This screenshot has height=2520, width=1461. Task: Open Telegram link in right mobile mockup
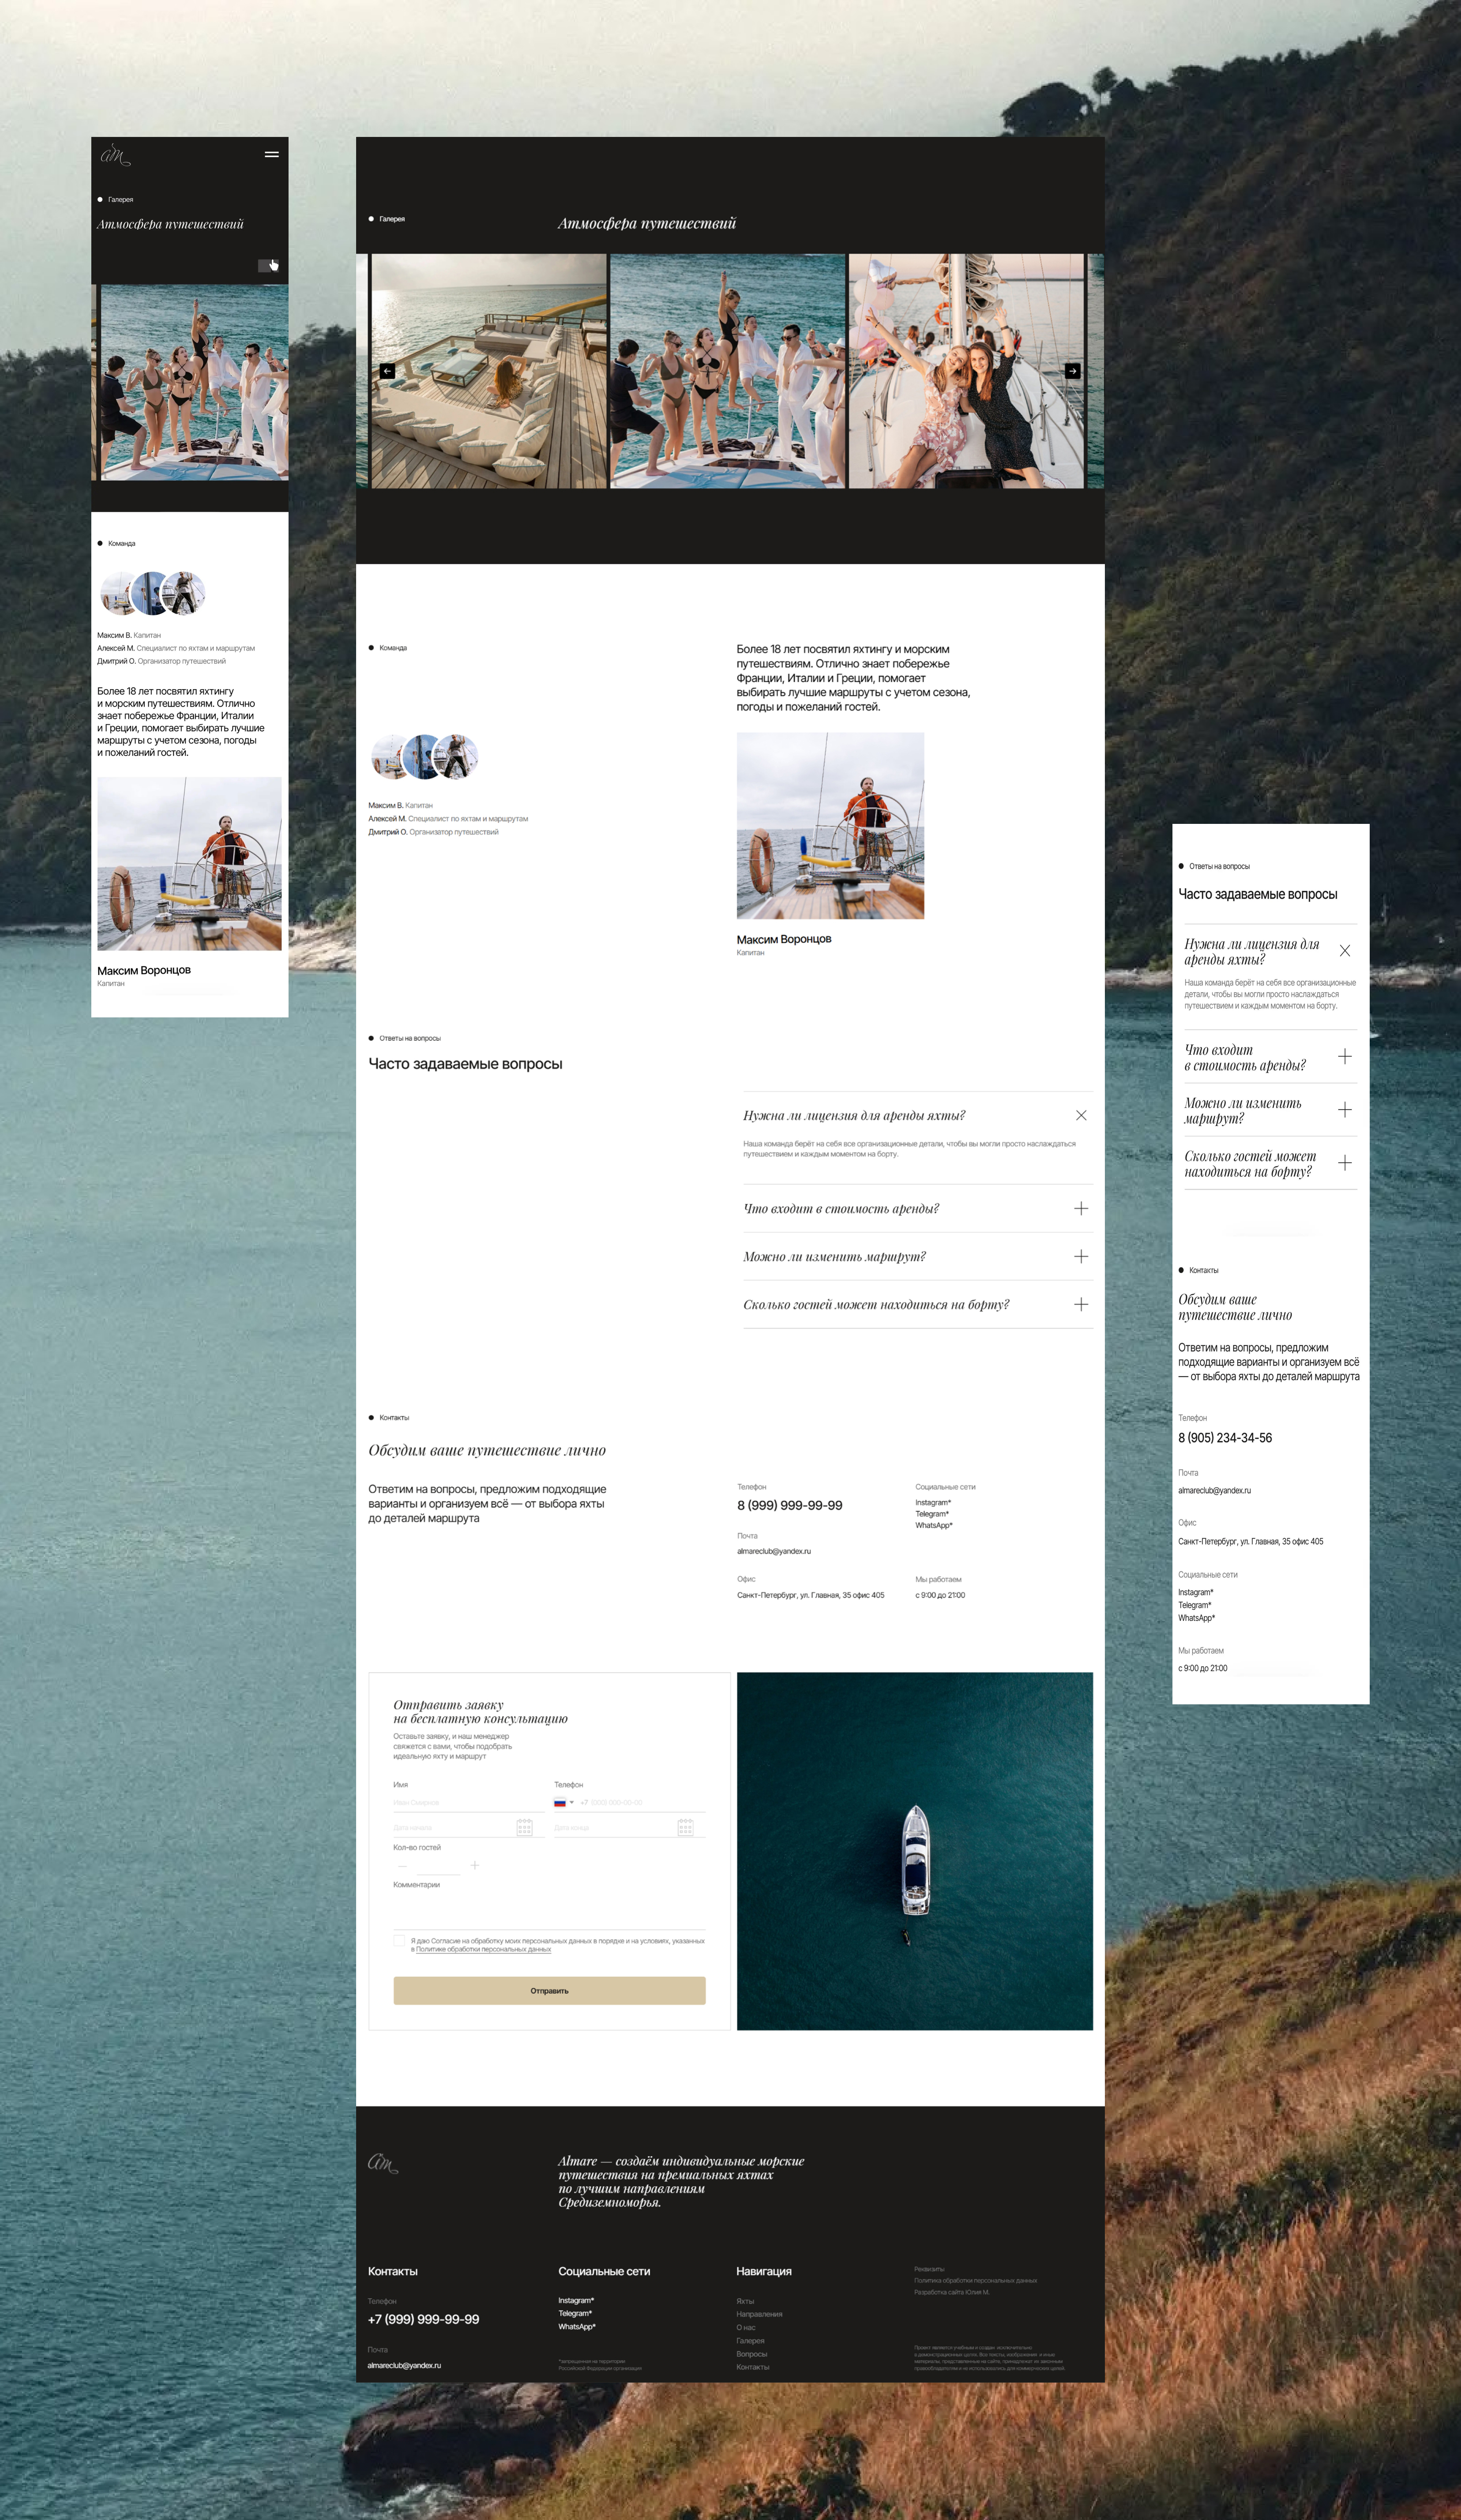(1195, 1605)
